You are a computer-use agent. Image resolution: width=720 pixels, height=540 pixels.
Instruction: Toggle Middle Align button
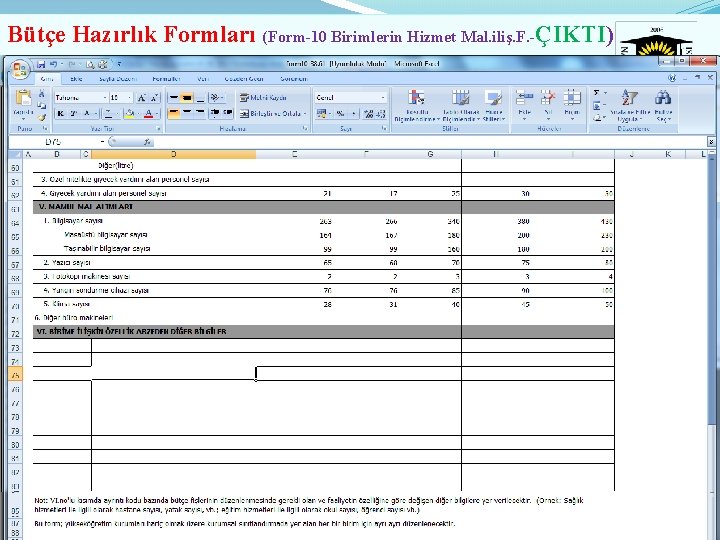pyautogui.click(x=186, y=97)
